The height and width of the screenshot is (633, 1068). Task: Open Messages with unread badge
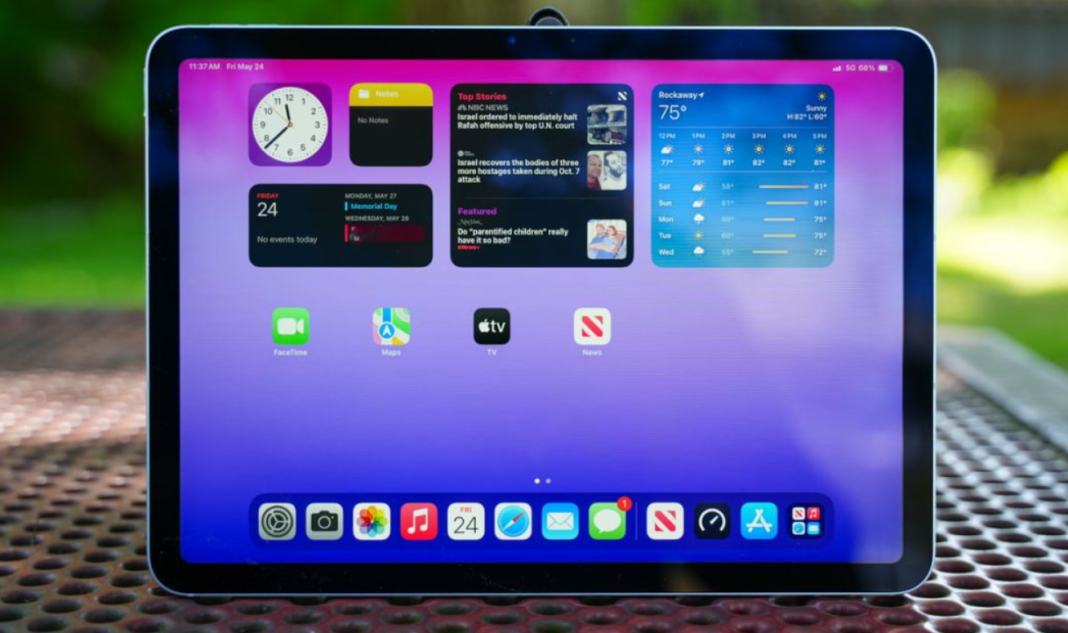[607, 521]
